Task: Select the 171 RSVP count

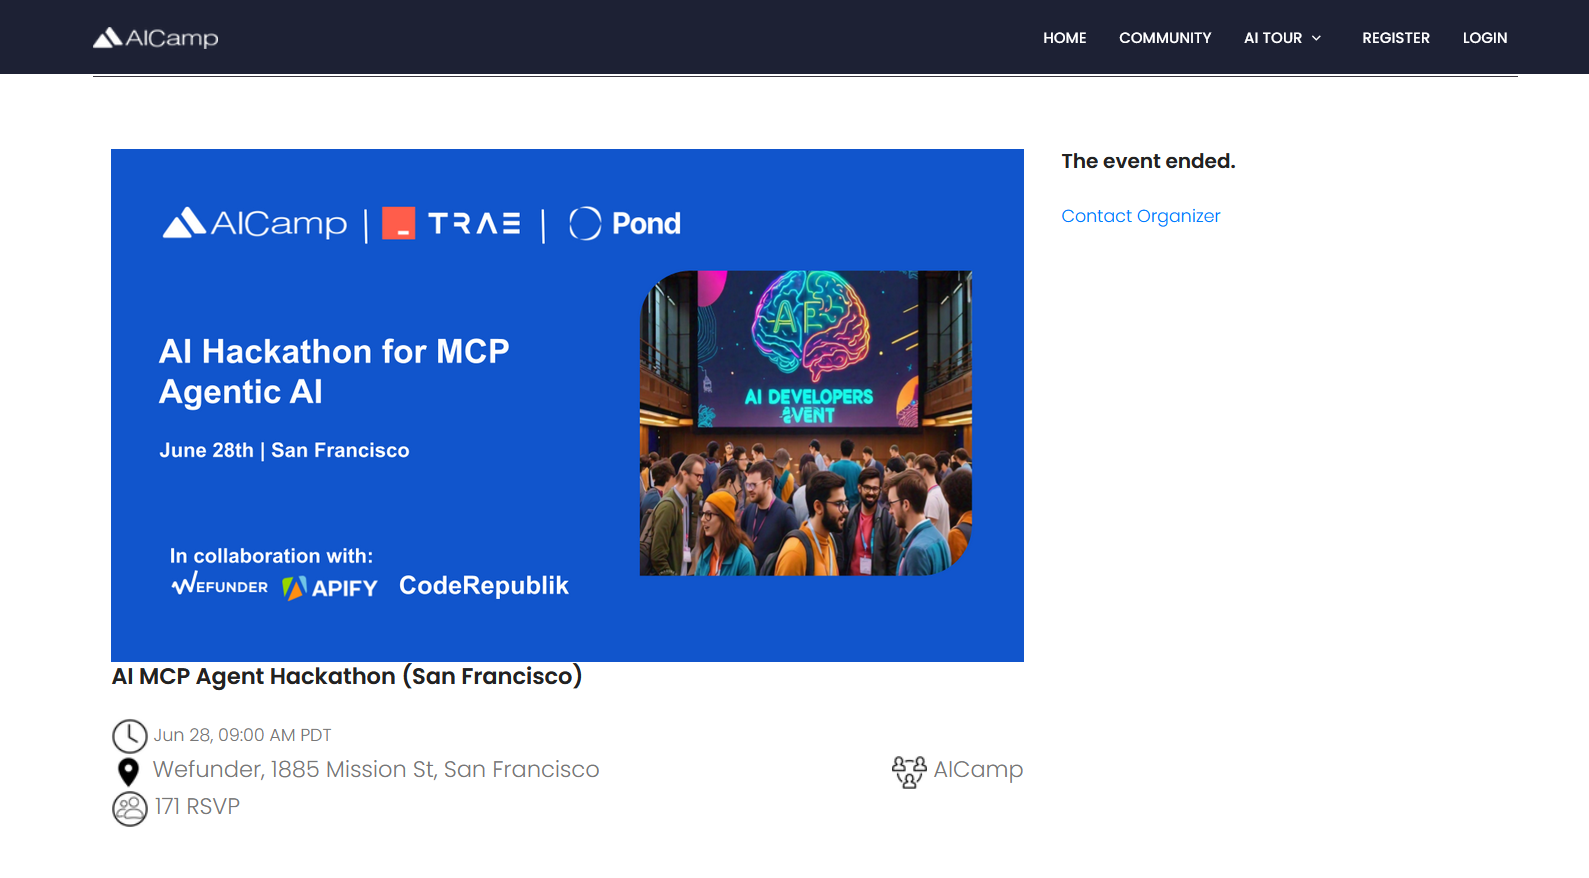Action: (197, 806)
